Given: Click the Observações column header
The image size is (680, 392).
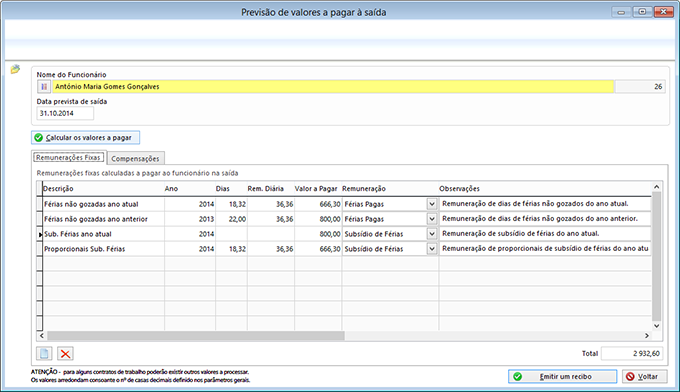Looking at the screenshot, I should pyautogui.click(x=545, y=189).
